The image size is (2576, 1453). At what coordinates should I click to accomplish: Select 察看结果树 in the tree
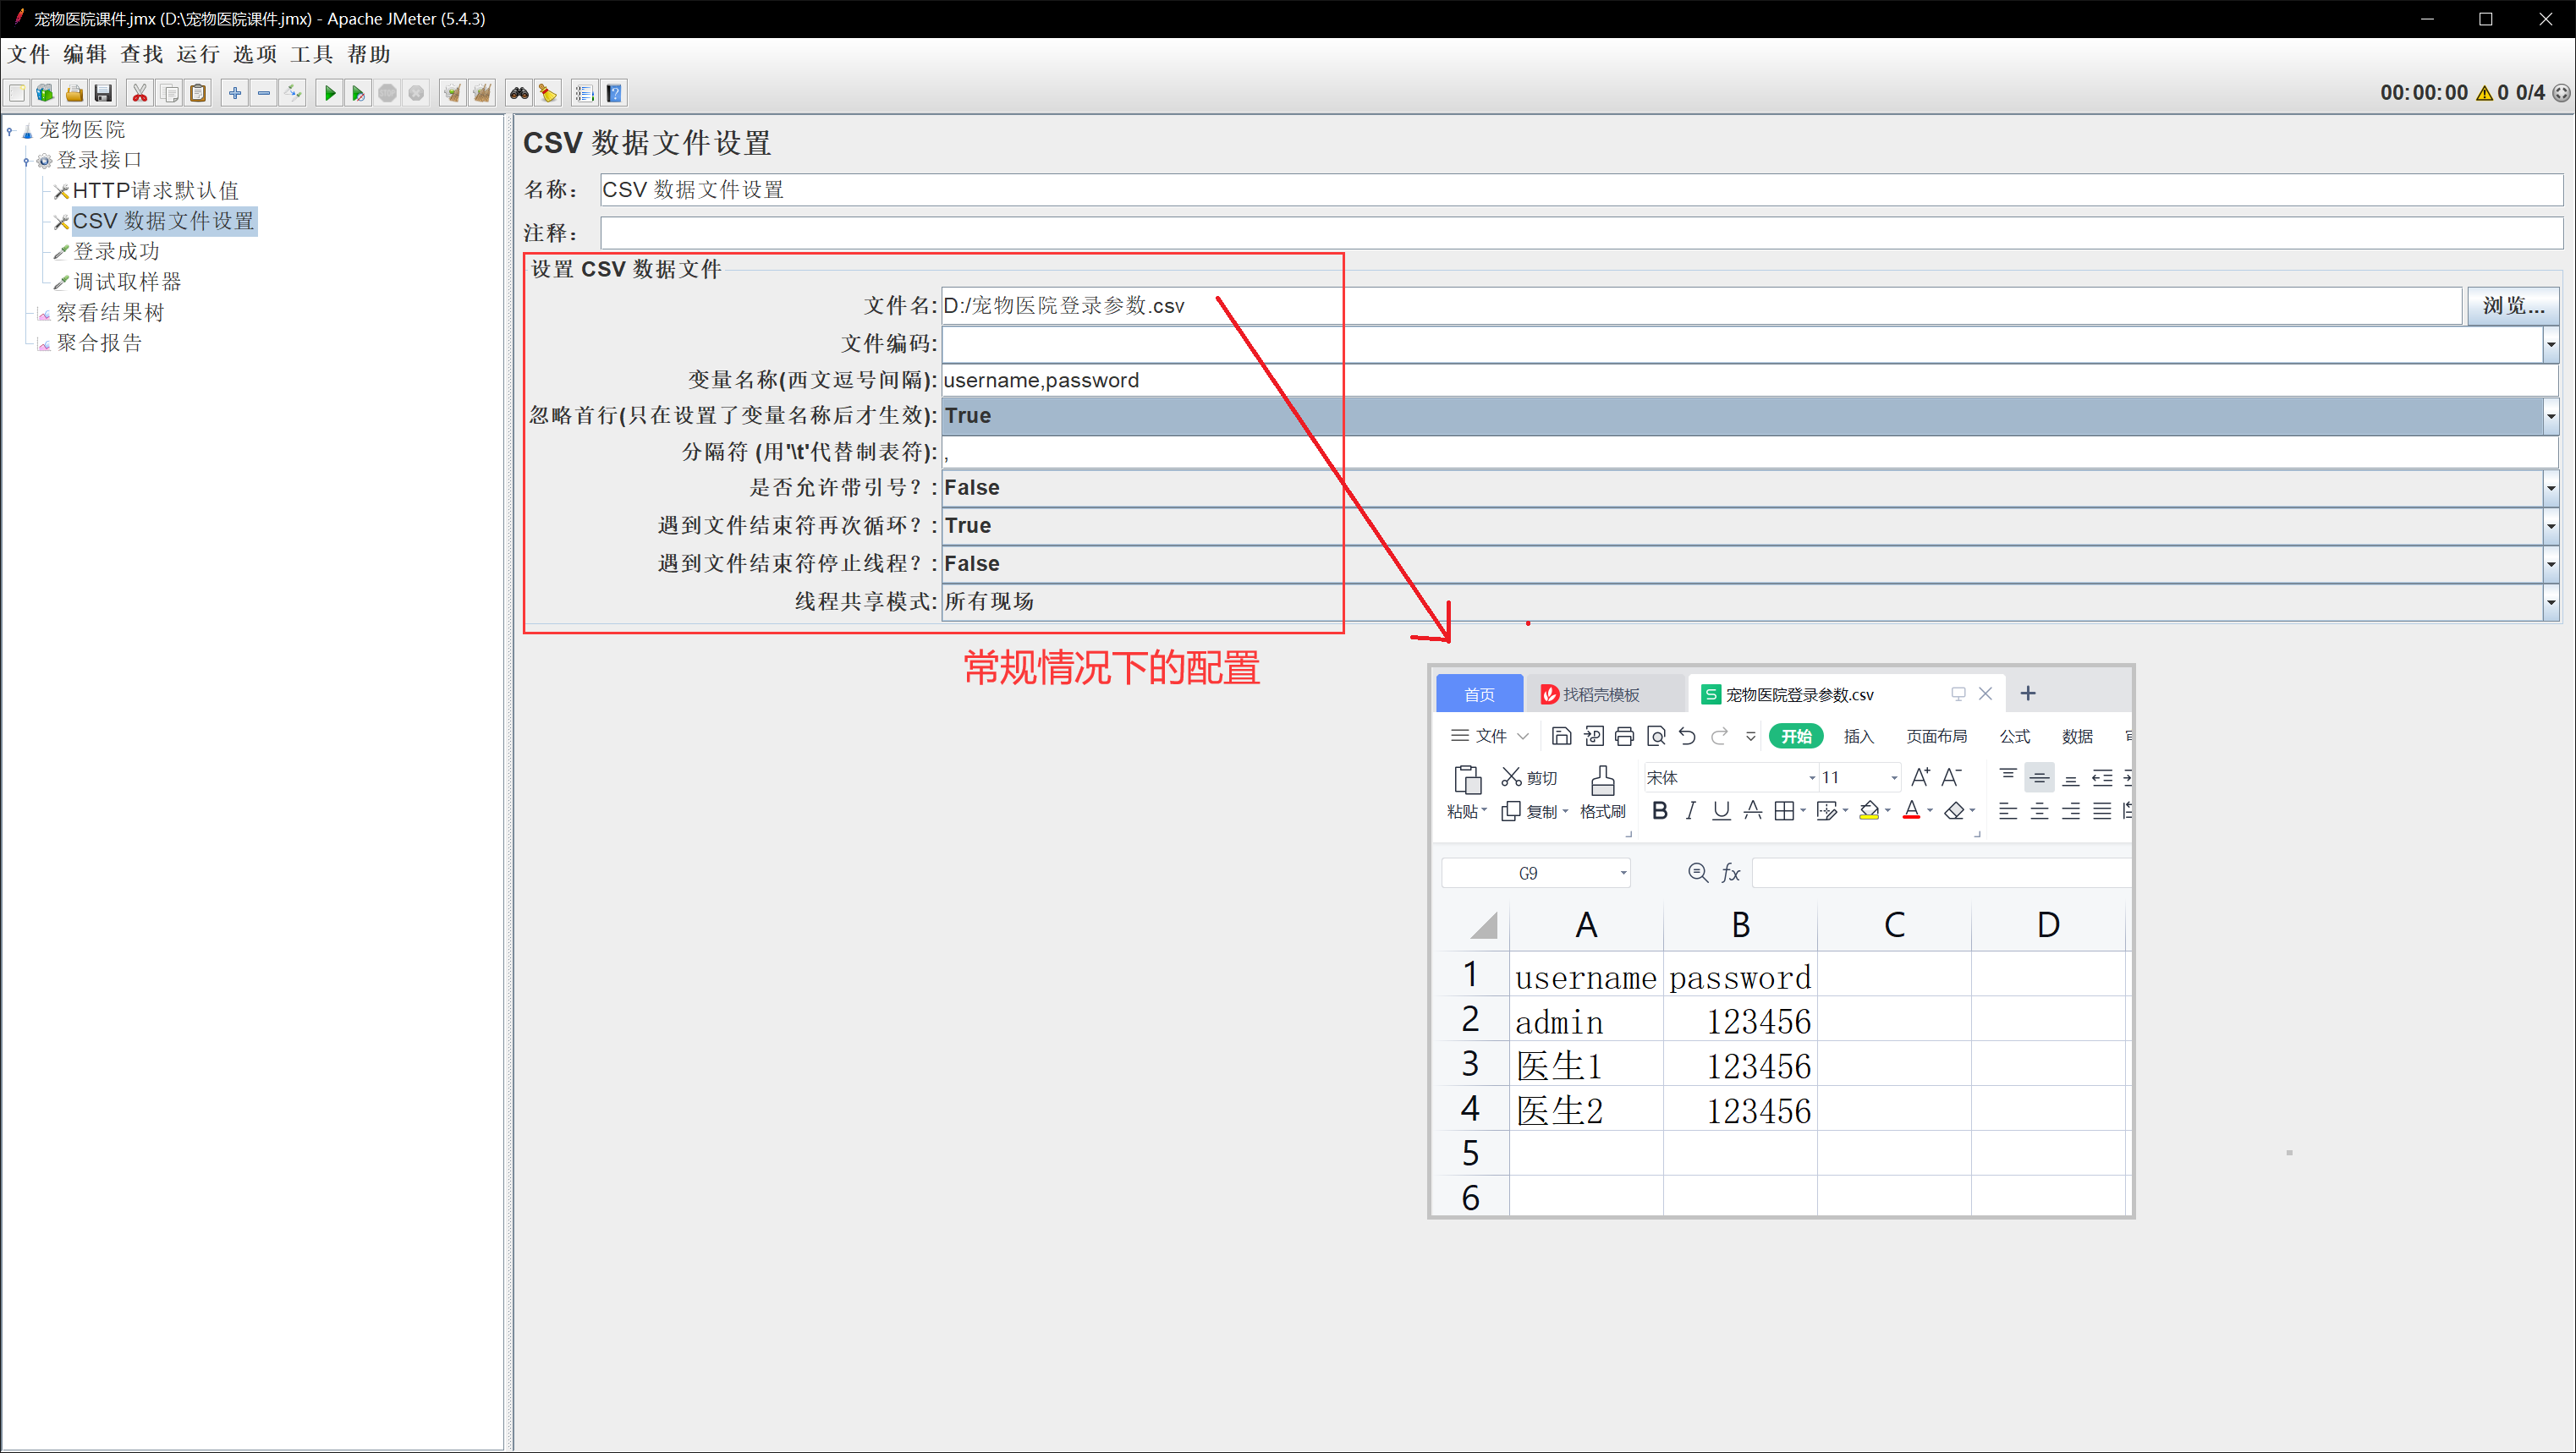click(x=110, y=313)
